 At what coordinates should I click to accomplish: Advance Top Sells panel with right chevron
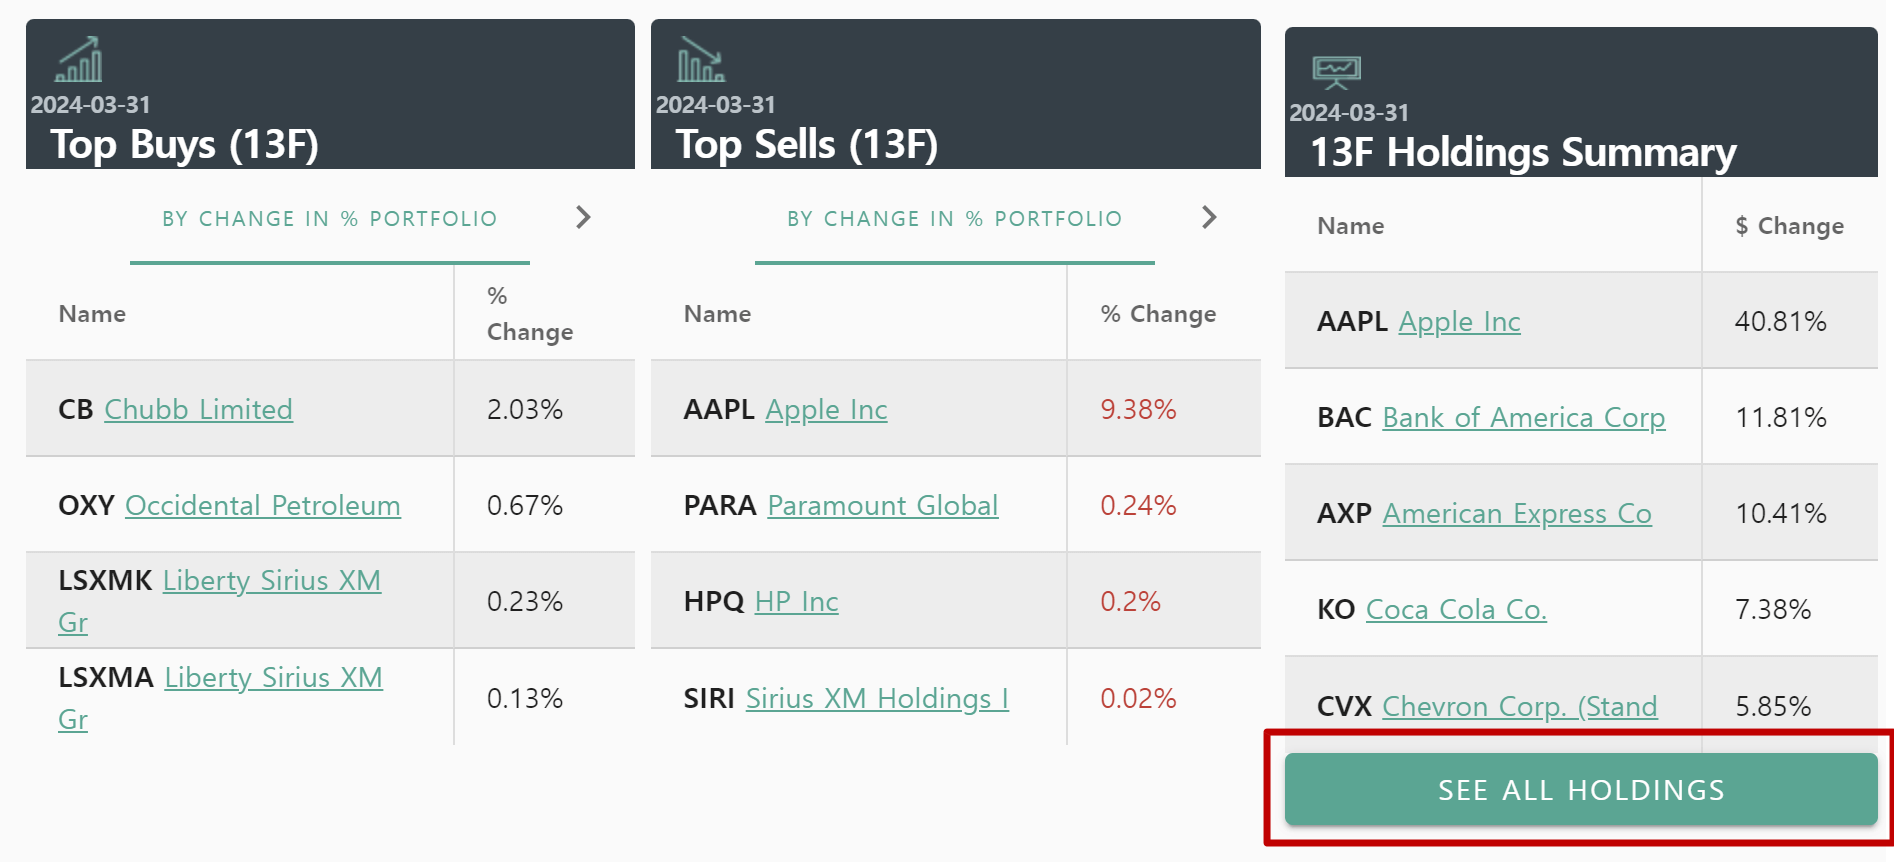(1209, 217)
